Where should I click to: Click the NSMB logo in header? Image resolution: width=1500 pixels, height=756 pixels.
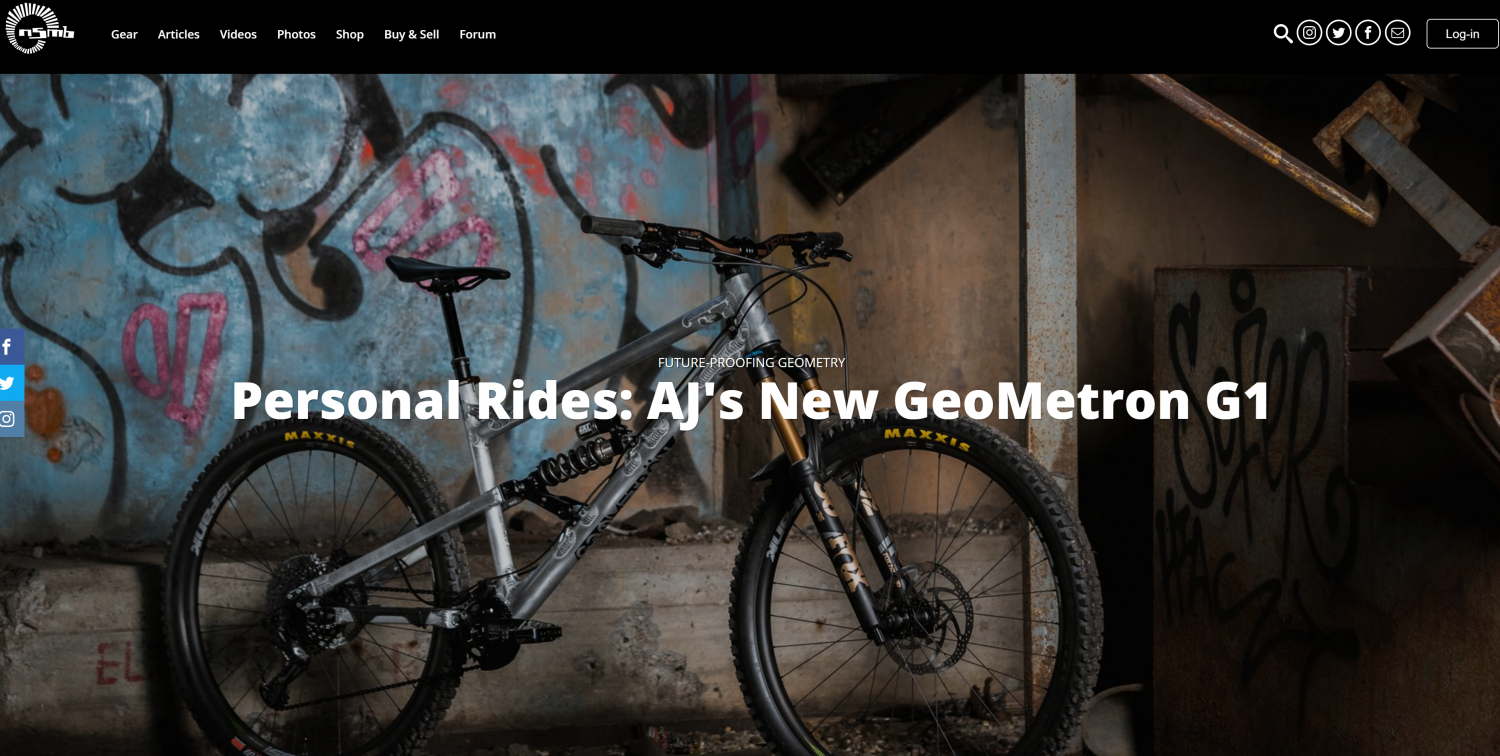[x=40, y=29]
